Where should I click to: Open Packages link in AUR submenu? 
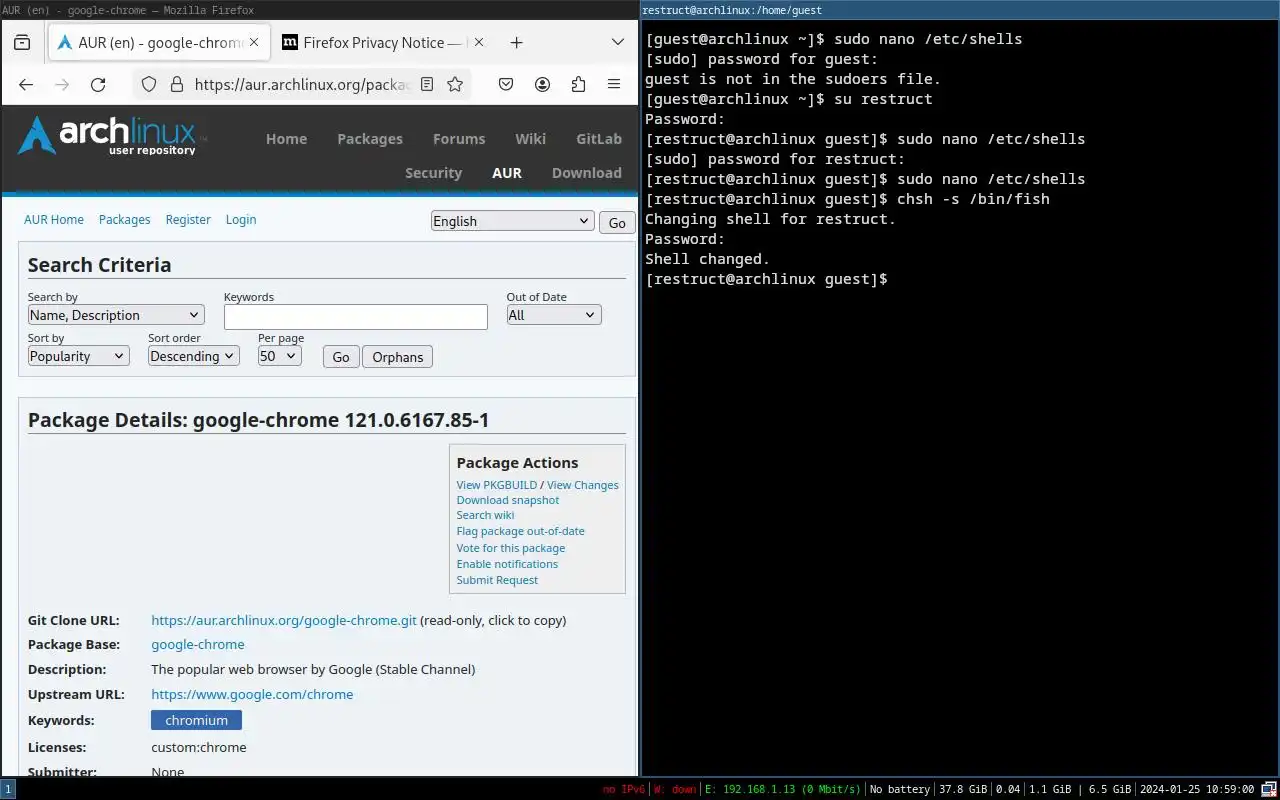pos(124,219)
